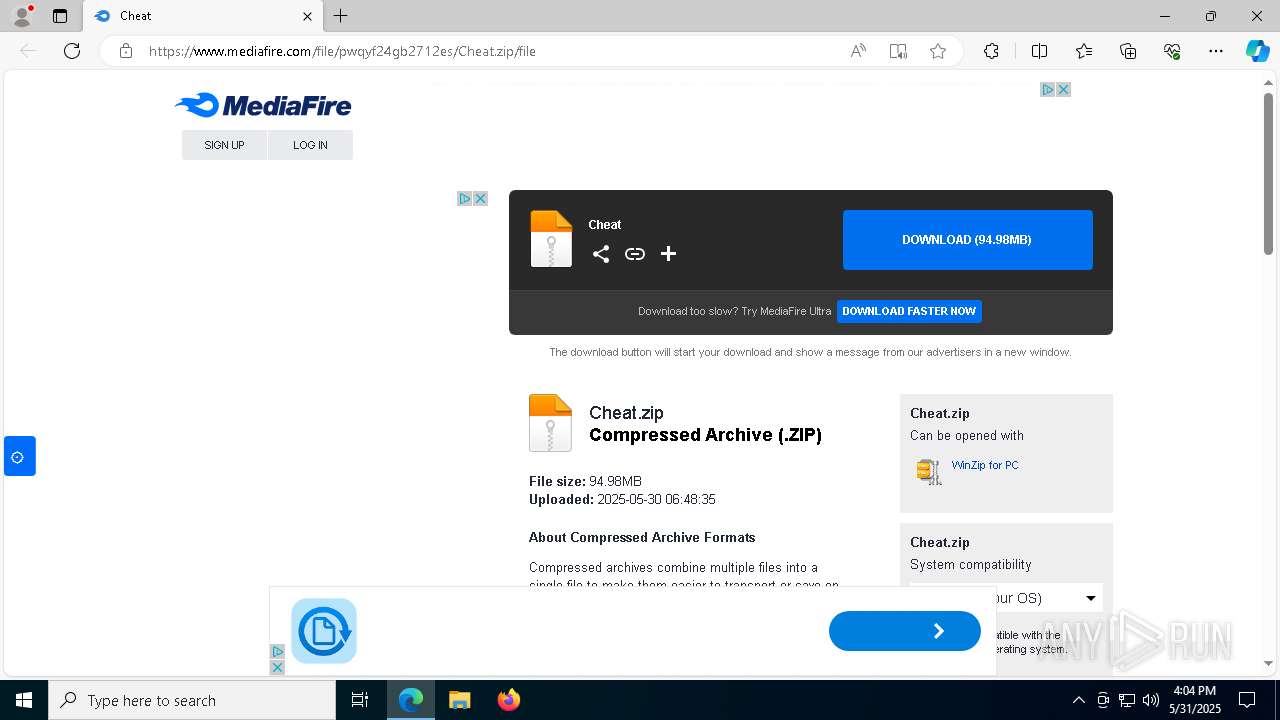Open AdChoices info on left side ad

click(465, 198)
